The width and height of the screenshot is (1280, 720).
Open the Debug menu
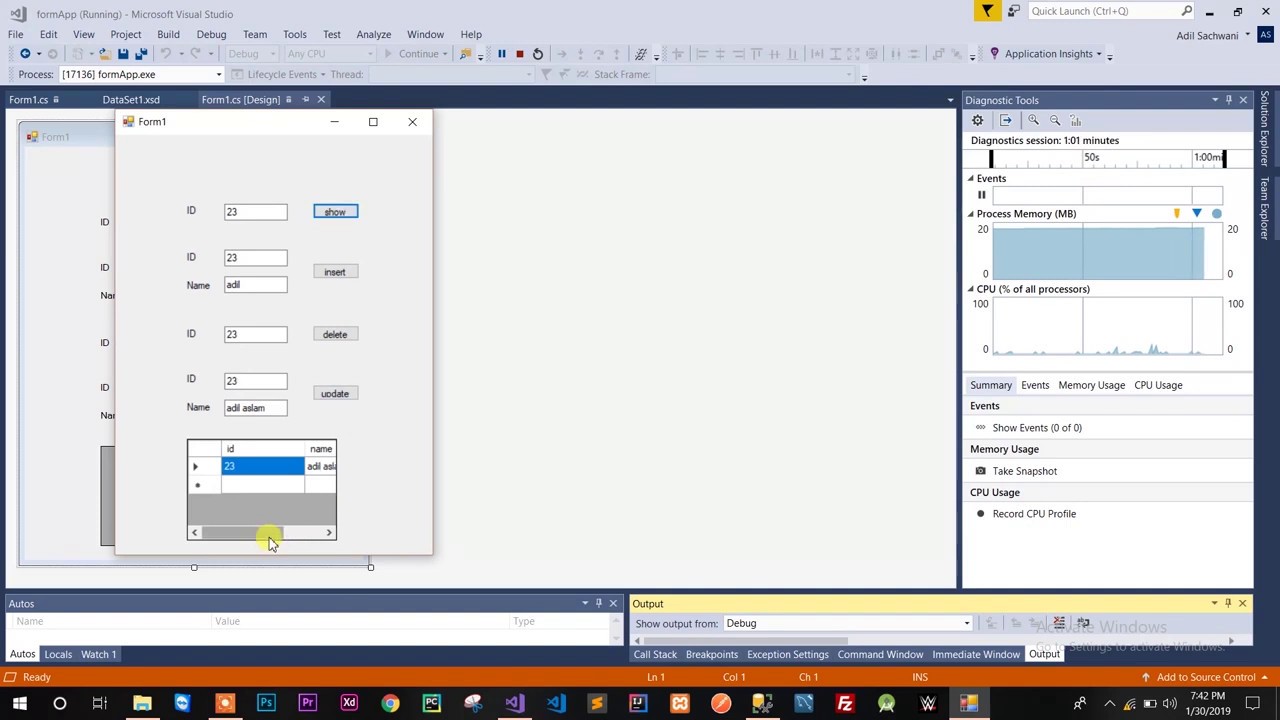tap(211, 34)
